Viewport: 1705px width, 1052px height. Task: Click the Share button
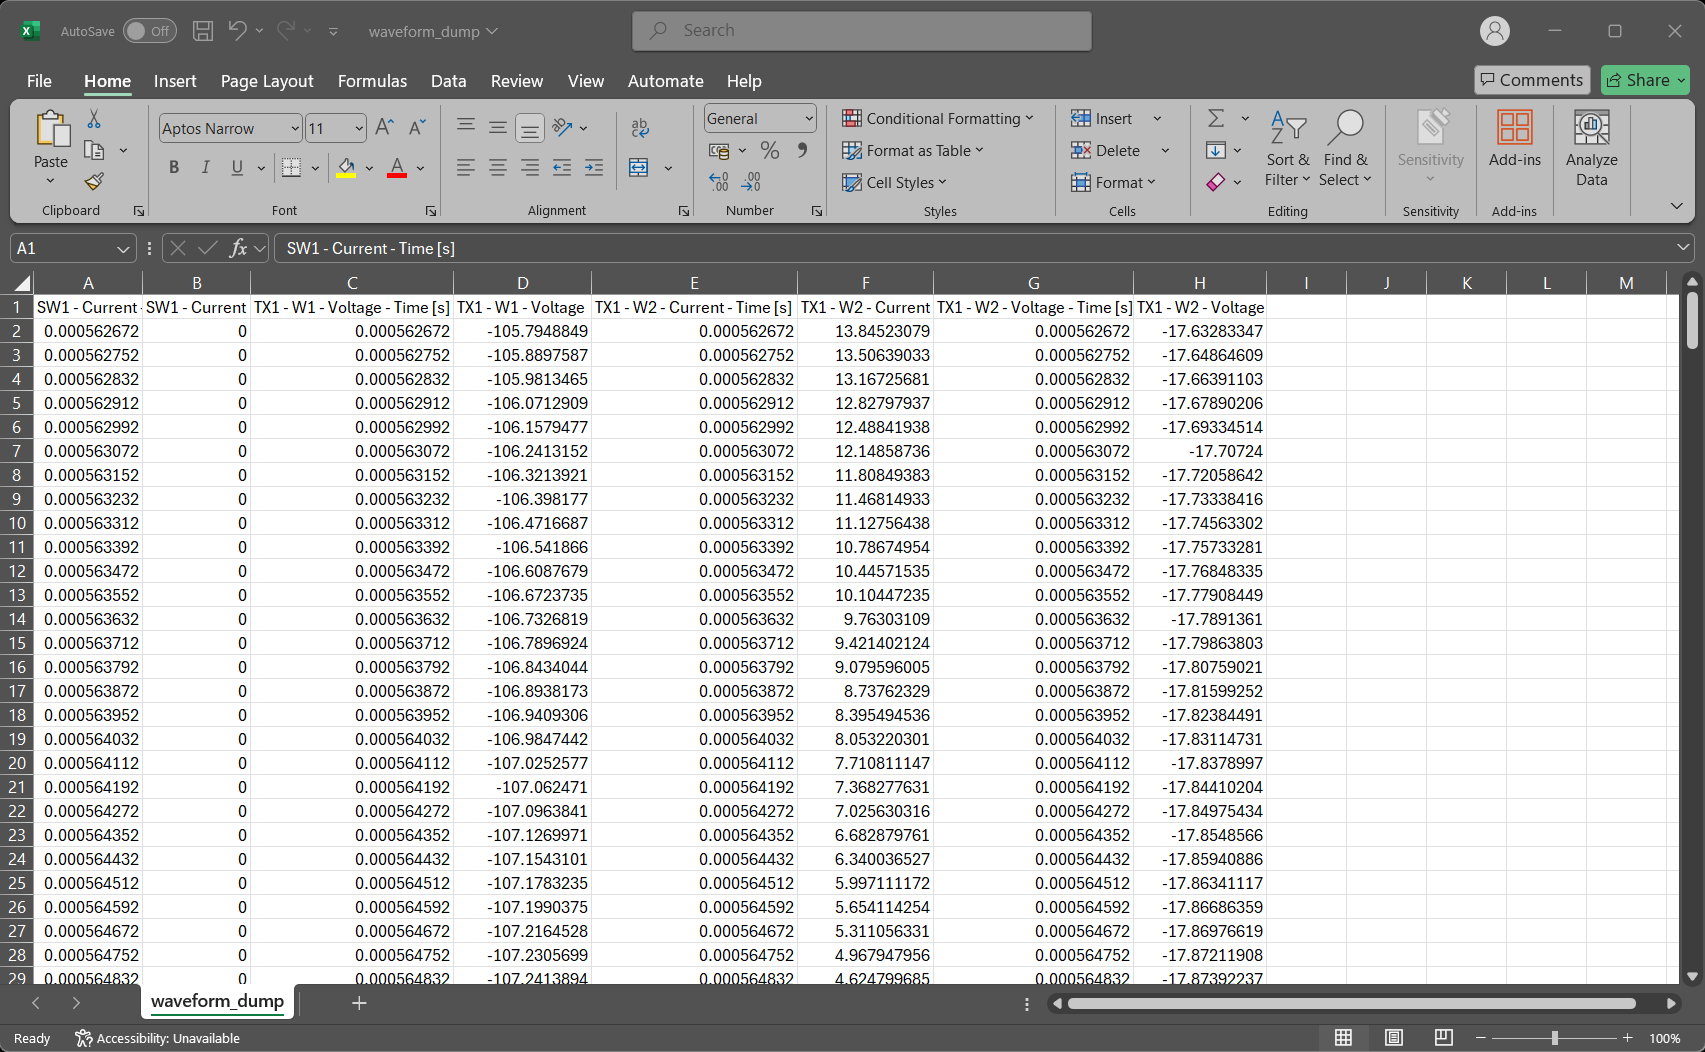click(1645, 80)
